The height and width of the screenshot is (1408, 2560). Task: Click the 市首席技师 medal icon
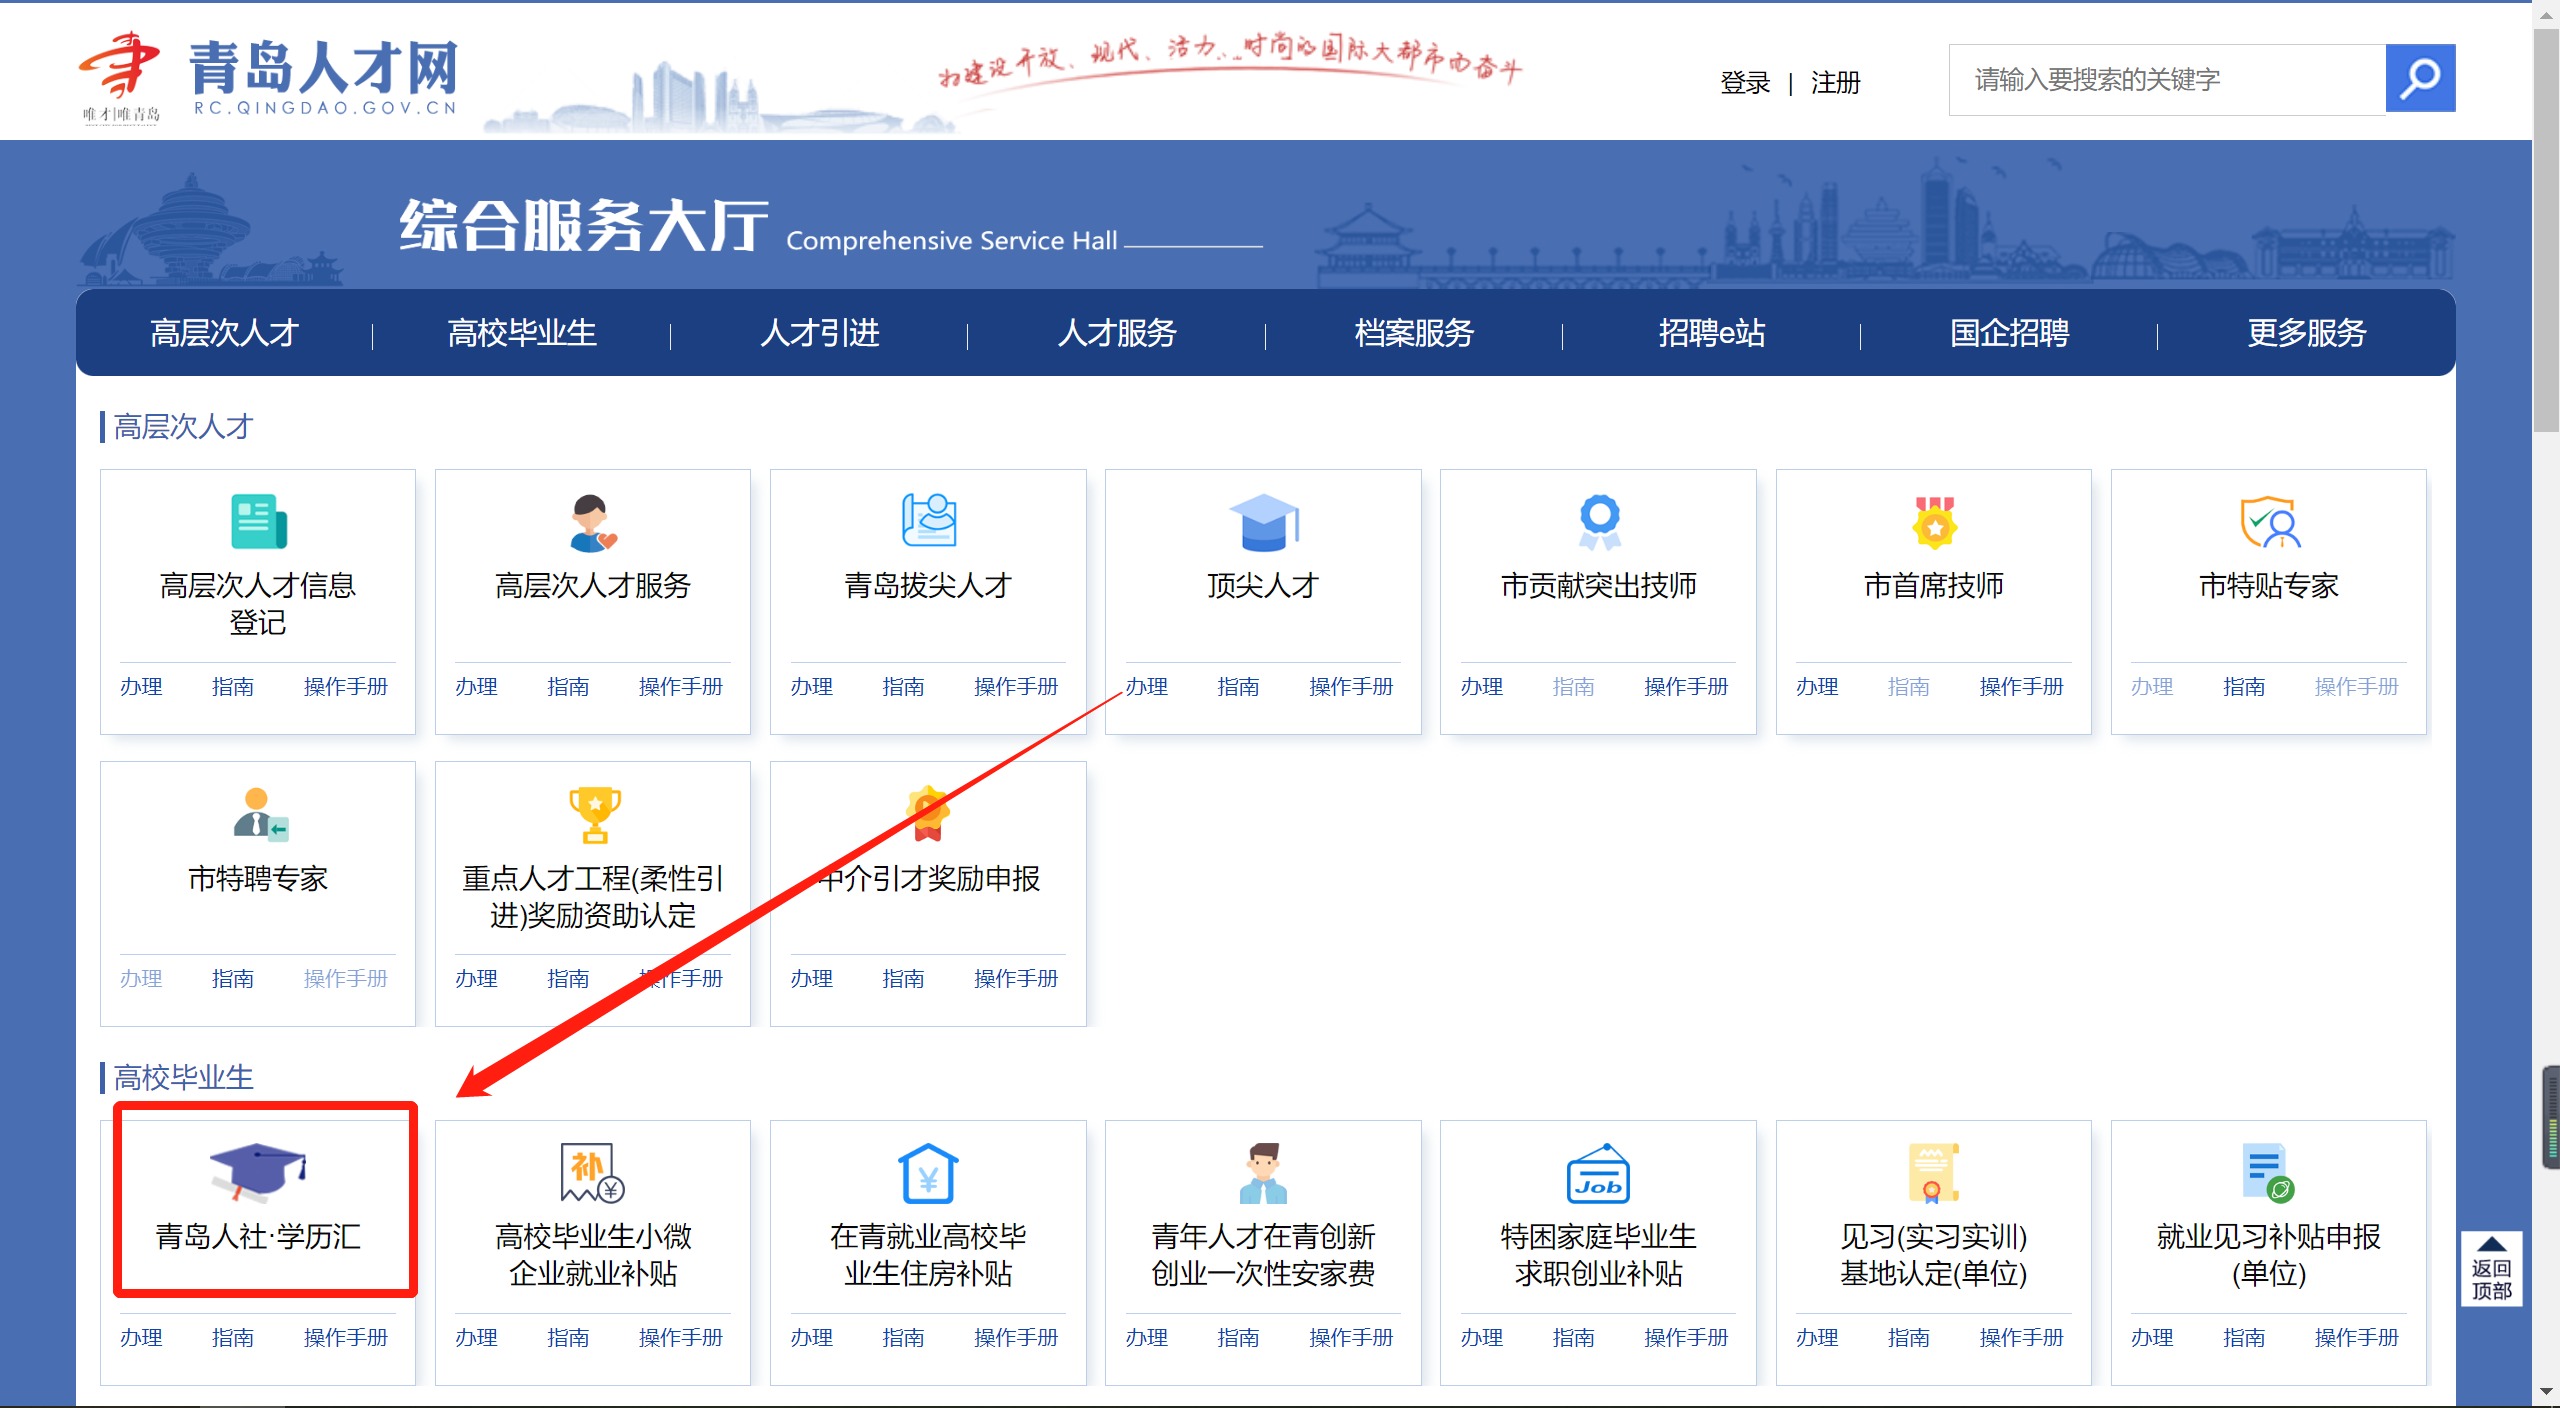[1933, 522]
